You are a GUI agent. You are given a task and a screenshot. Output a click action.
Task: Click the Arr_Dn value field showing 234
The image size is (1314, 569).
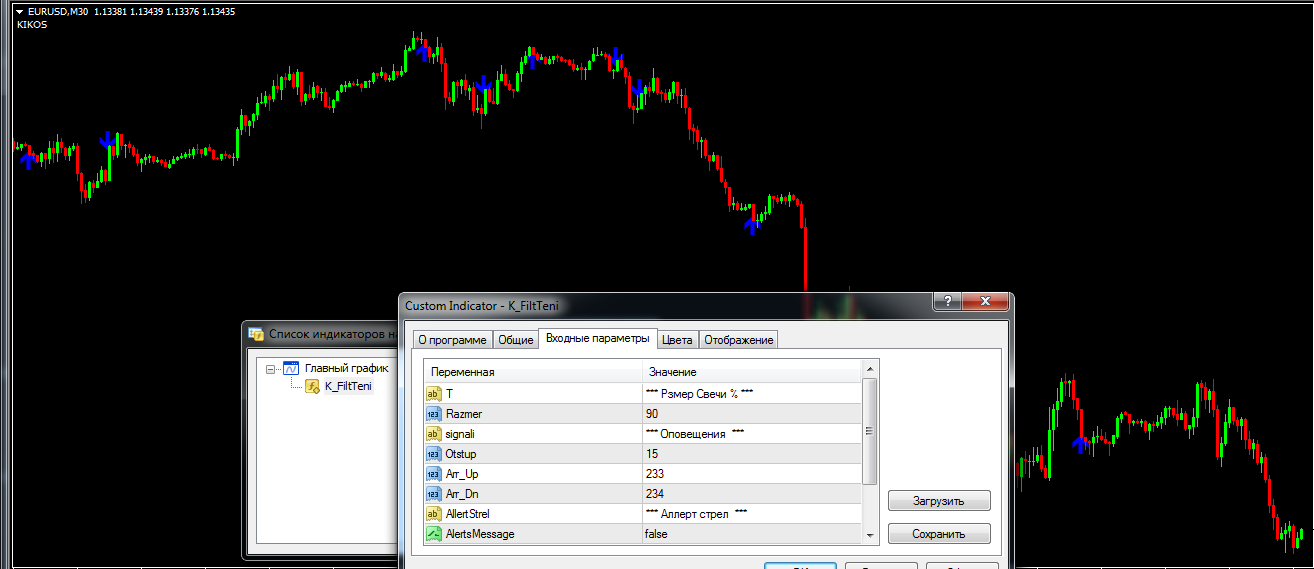(750, 494)
